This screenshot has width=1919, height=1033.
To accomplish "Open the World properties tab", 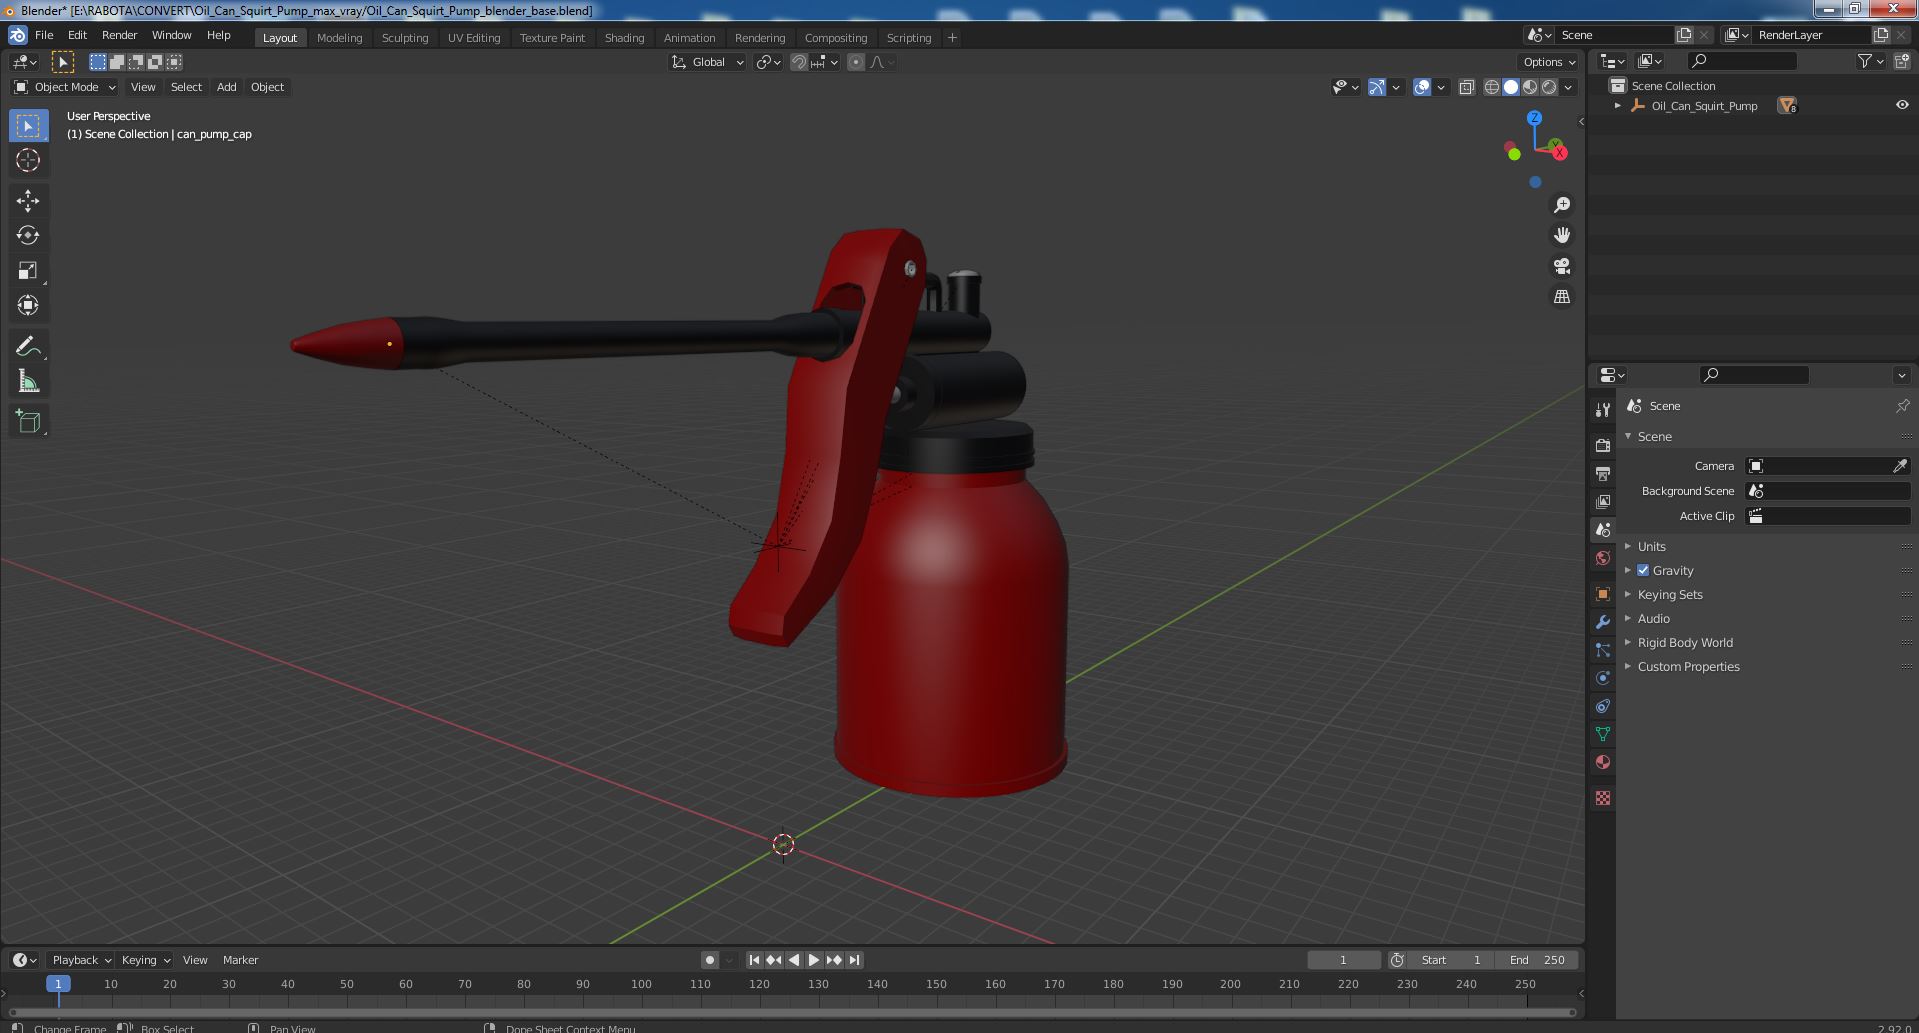I will click(1603, 558).
